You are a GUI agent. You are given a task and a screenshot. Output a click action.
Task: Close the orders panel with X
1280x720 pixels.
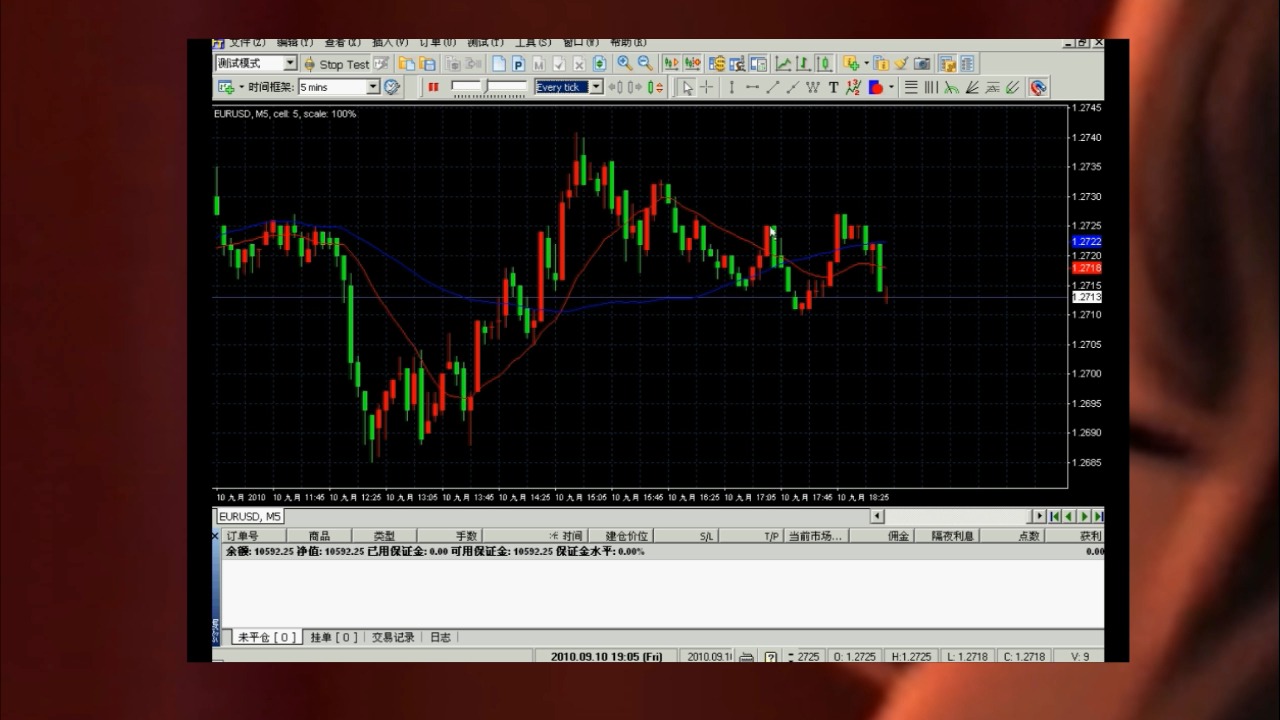click(x=215, y=536)
